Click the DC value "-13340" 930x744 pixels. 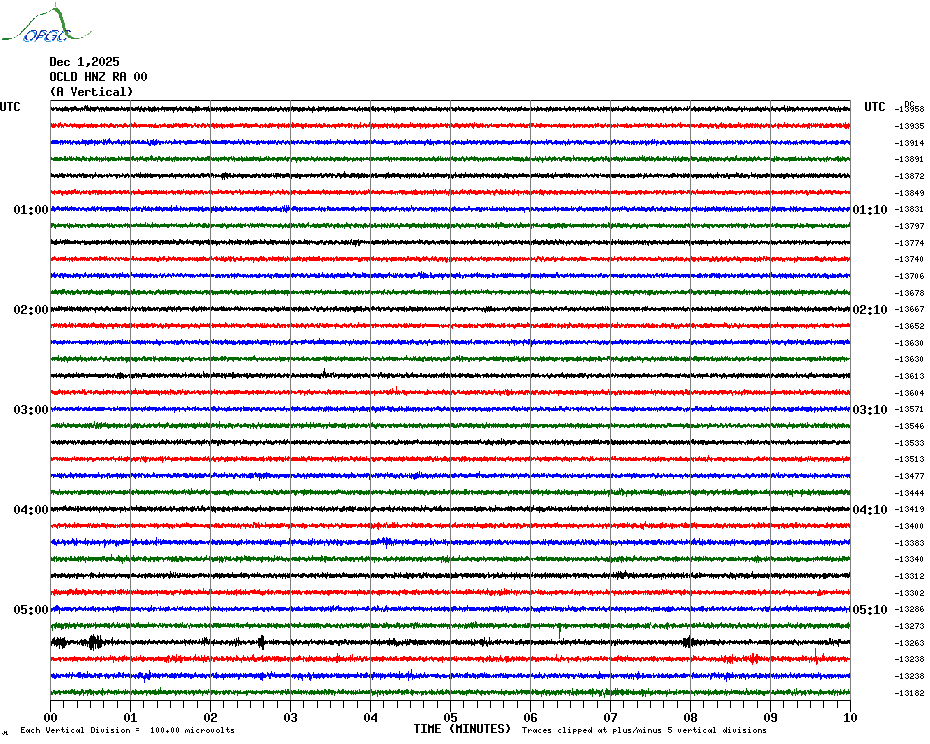pyautogui.click(x=909, y=559)
